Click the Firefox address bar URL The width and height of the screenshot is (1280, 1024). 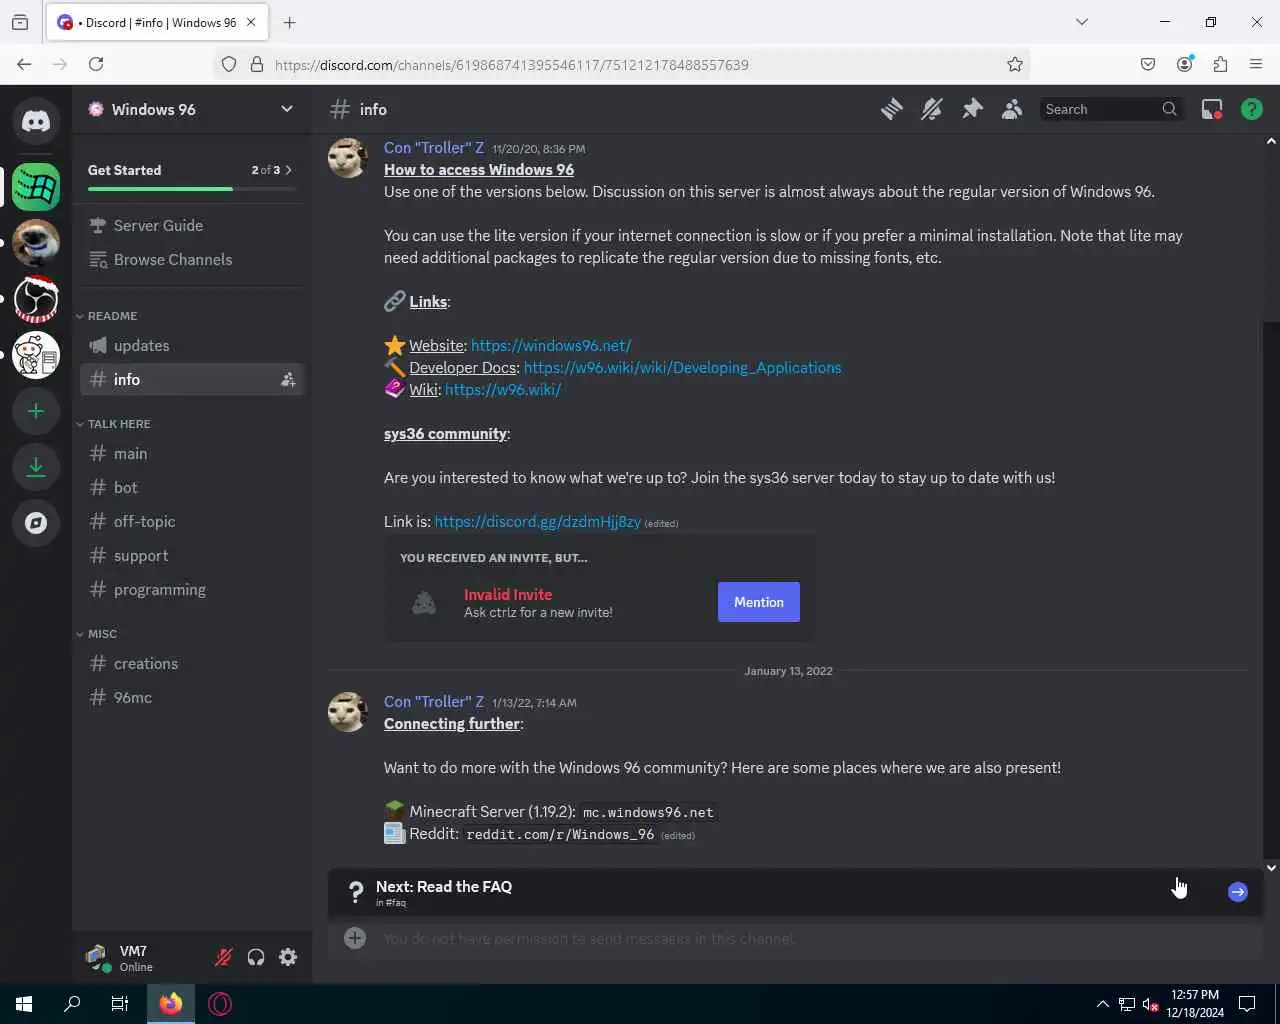(x=512, y=64)
